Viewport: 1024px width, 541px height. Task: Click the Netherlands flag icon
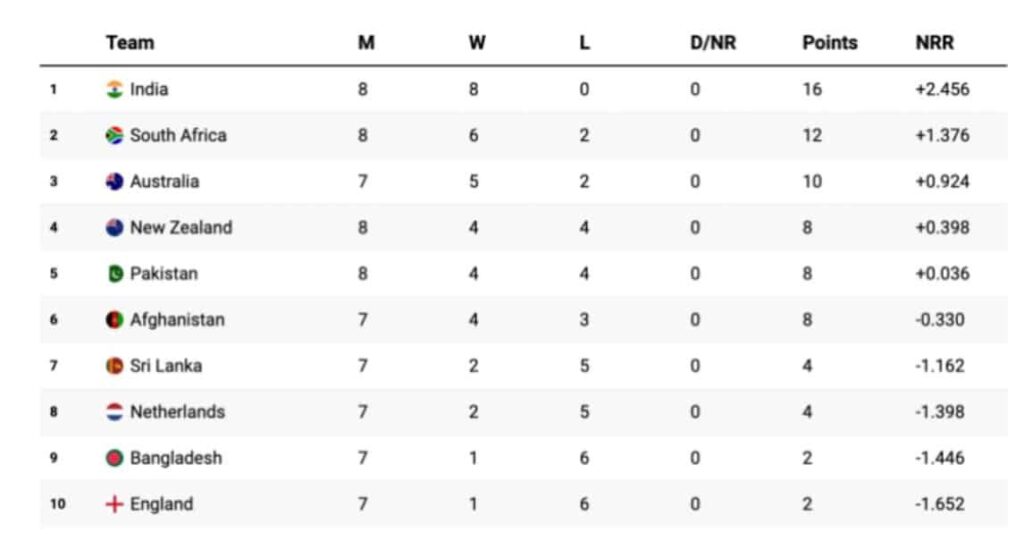[x=114, y=412]
